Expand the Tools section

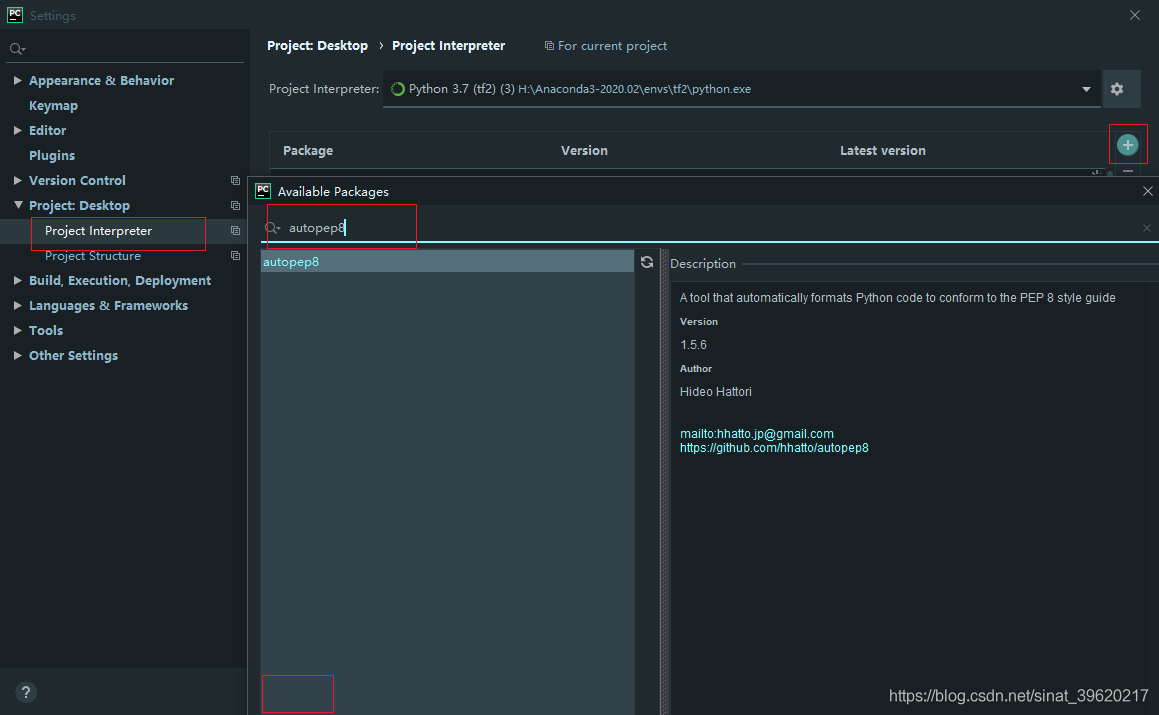17,330
